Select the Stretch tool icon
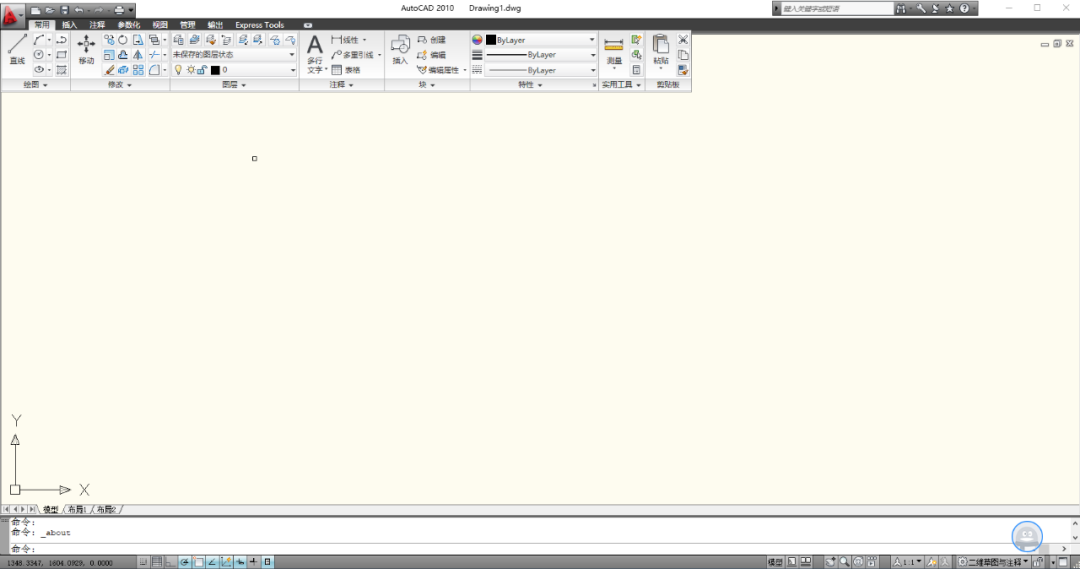The image size is (1080, 569). coord(138,39)
